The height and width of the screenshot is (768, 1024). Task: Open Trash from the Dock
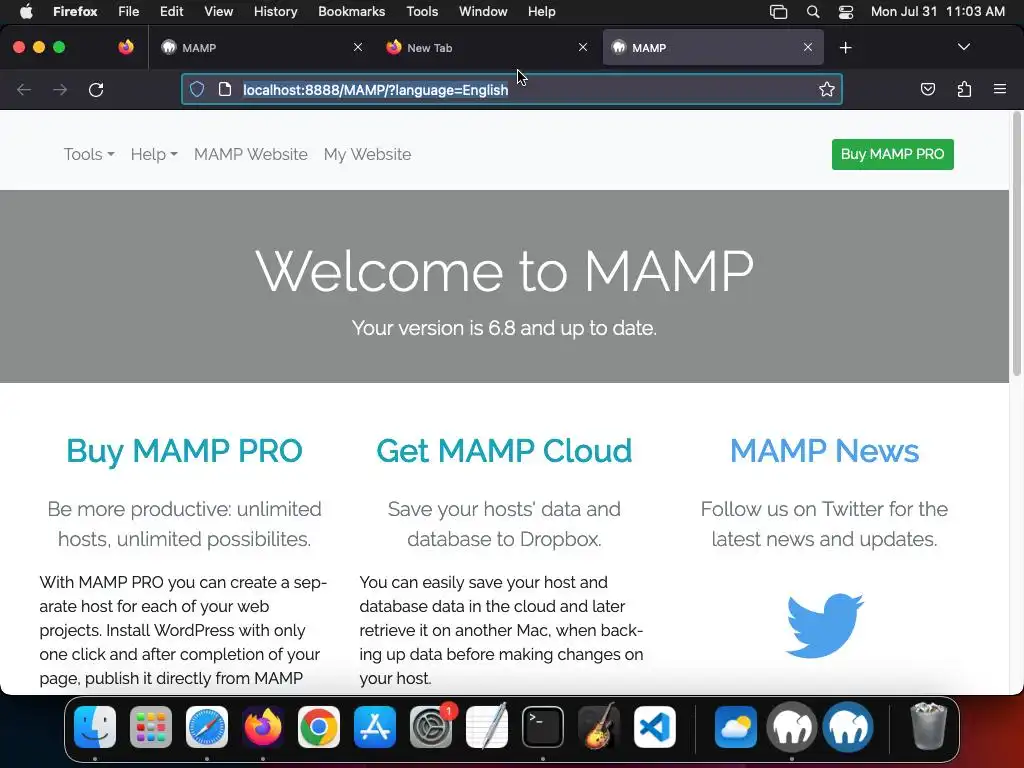click(x=928, y=726)
